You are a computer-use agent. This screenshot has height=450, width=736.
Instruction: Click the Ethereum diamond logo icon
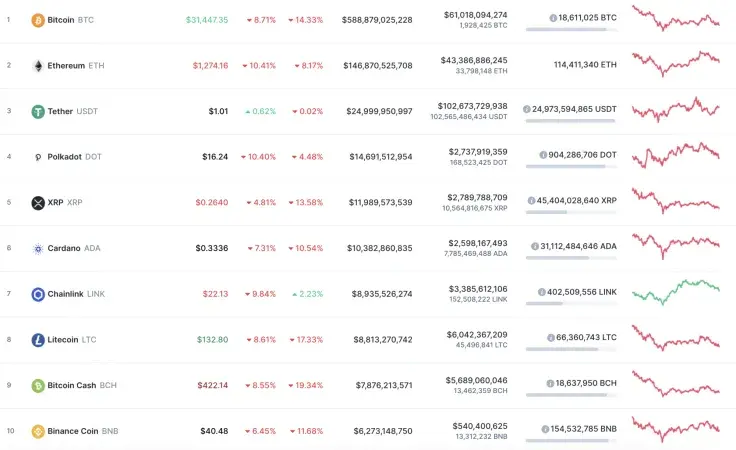(38, 66)
